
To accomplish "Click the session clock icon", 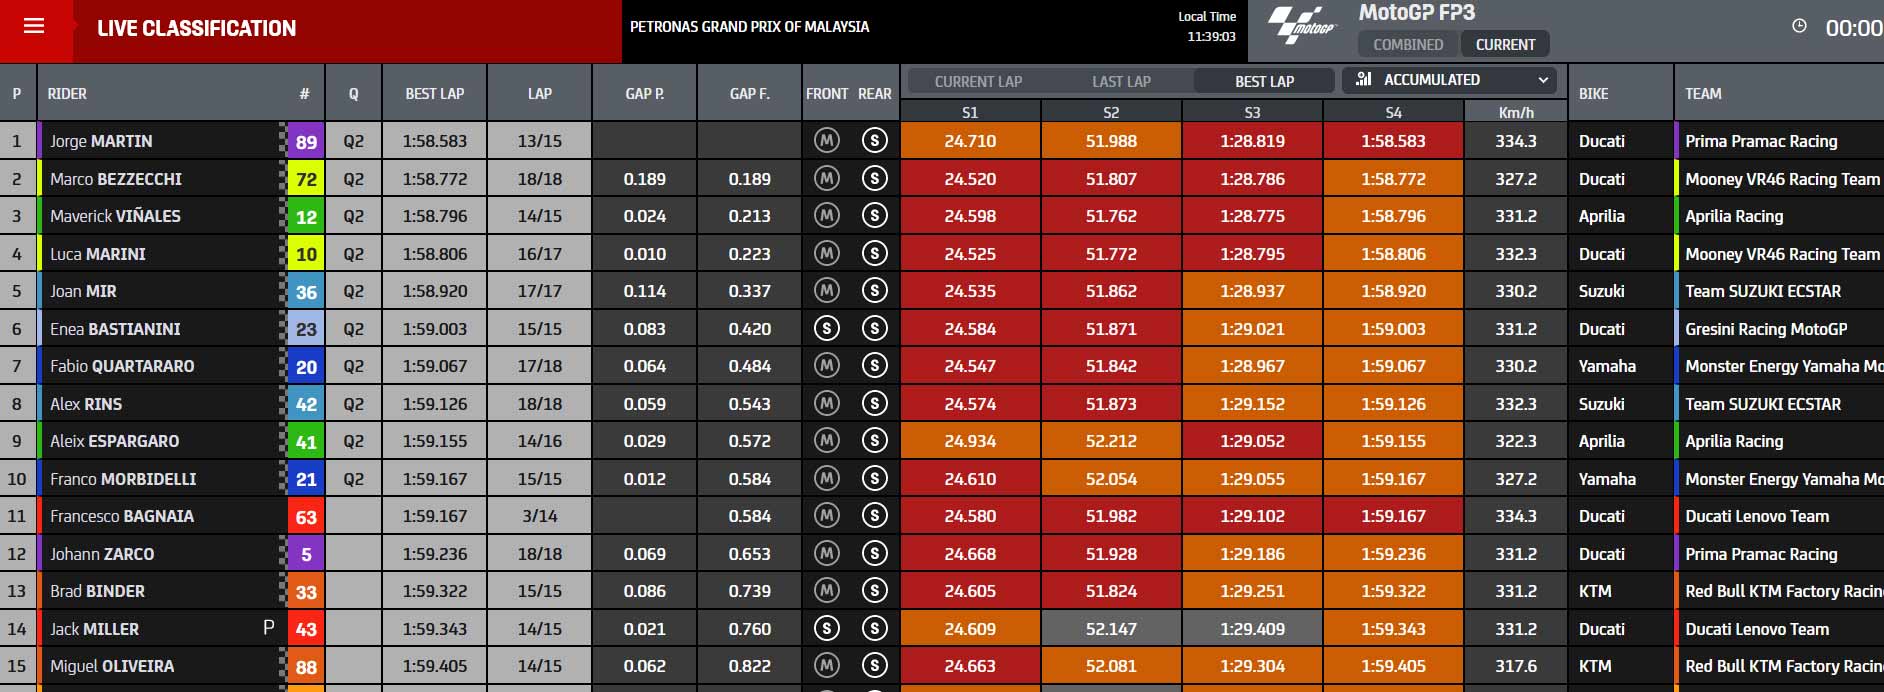I will pyautogui.click(x=1799, y=26).
